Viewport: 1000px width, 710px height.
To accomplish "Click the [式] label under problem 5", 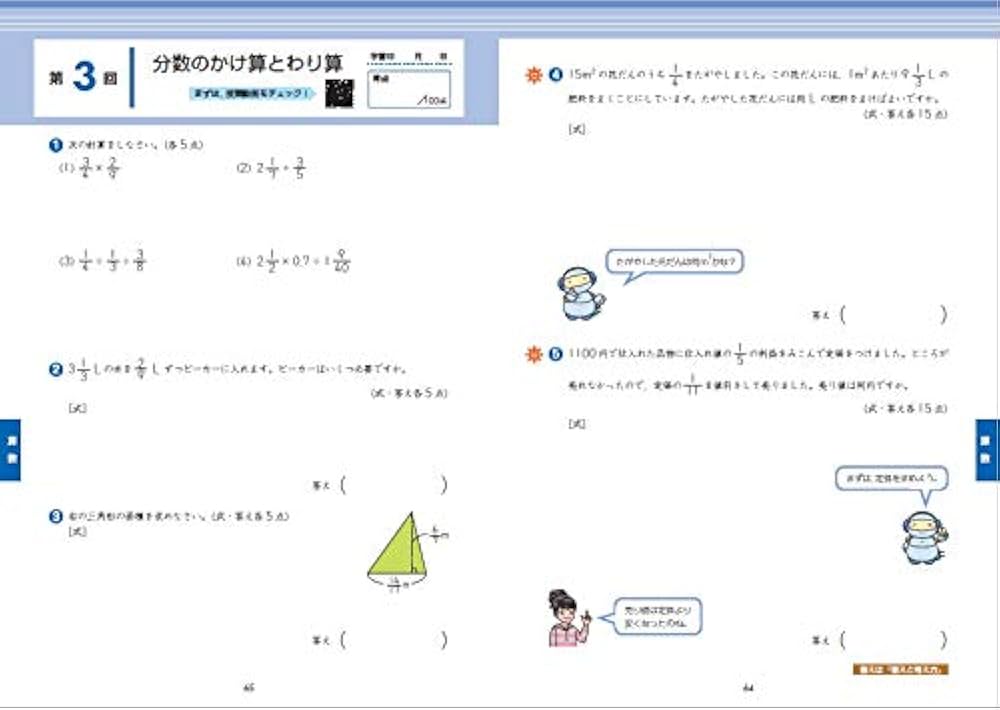I will pyautogui.click(x=577, y=424).
